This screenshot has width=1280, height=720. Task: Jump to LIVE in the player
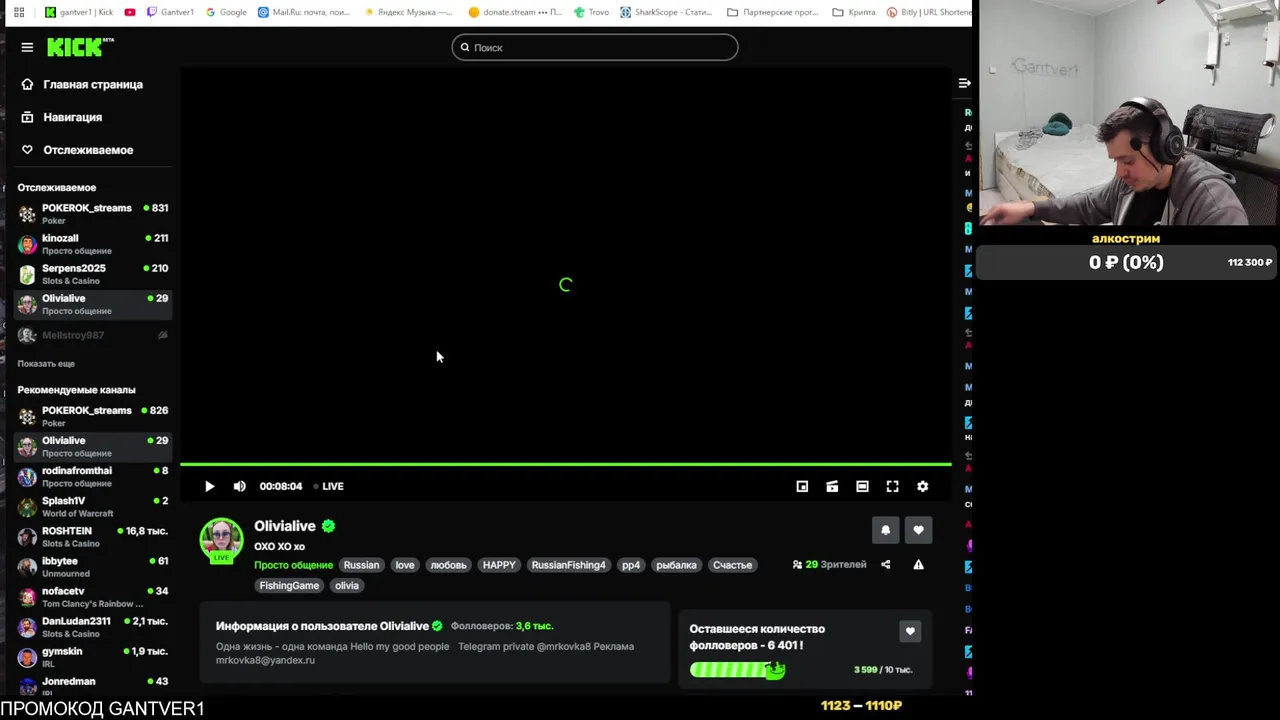pos(328,486)
